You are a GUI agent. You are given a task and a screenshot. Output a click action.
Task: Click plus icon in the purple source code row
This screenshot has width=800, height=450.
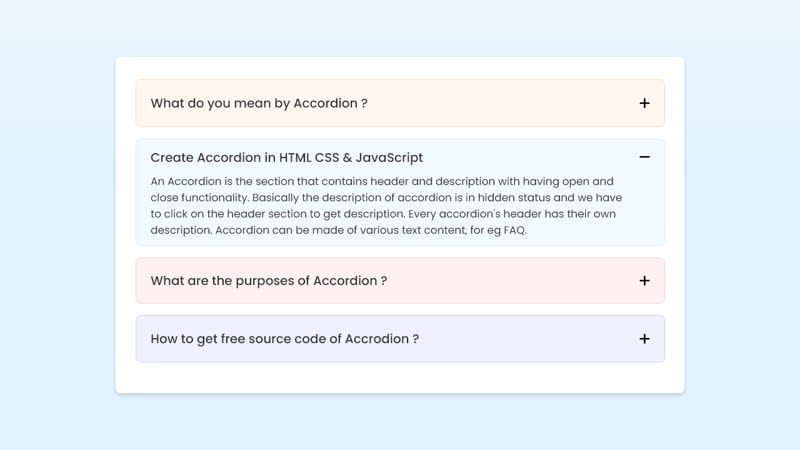tap(644, 339)
